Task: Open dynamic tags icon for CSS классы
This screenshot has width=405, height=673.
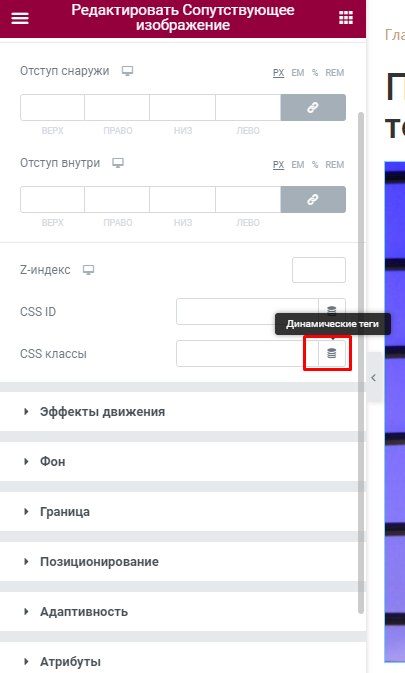Action: tap(332, 353)
